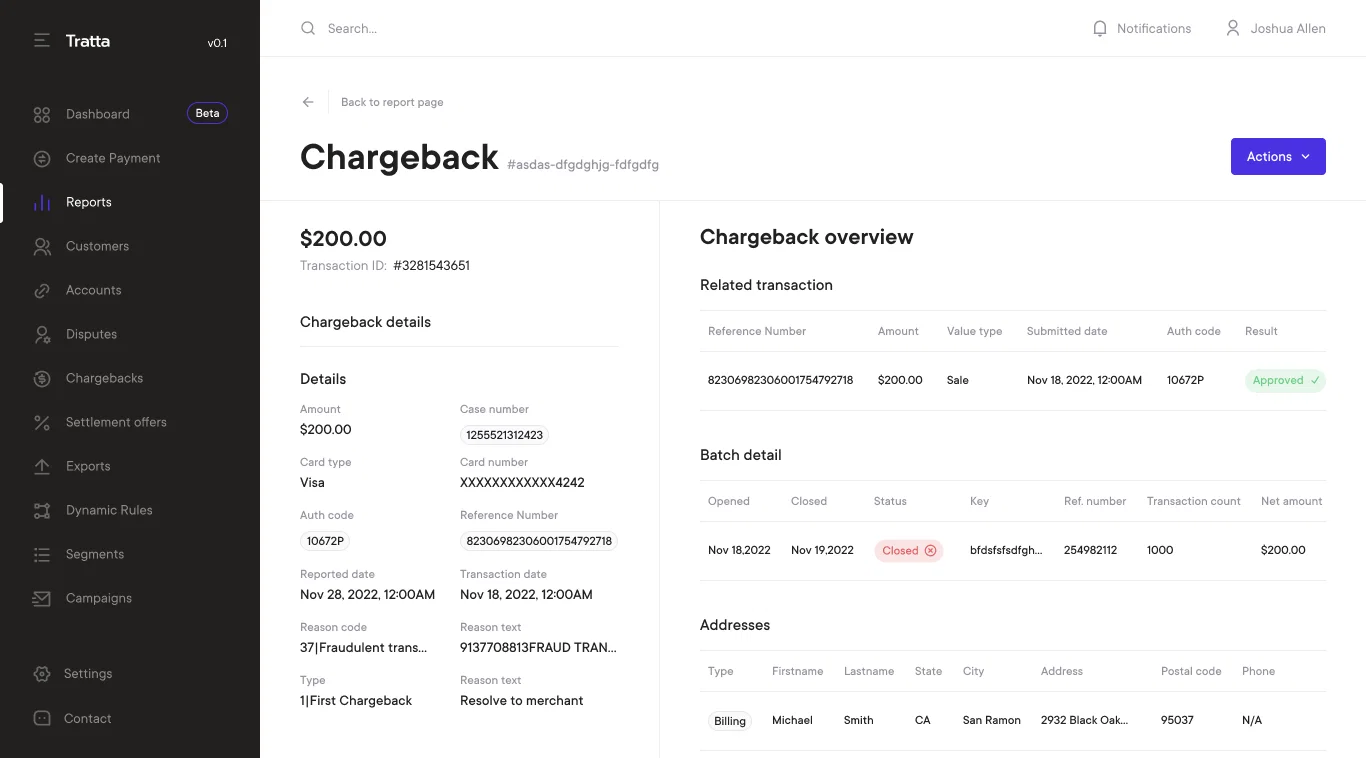Click the Settings gear icon
The height and width of the screenshot is (758, 1366).
41,674
